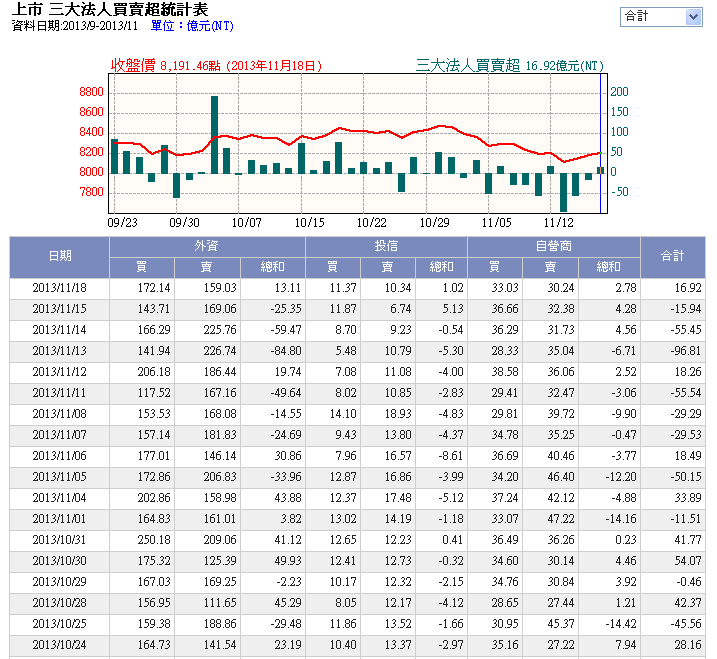The height and width of the screenshot is (659, 717).
Task: Click the red 收盤價 chart title
Action: click(216, 66)
